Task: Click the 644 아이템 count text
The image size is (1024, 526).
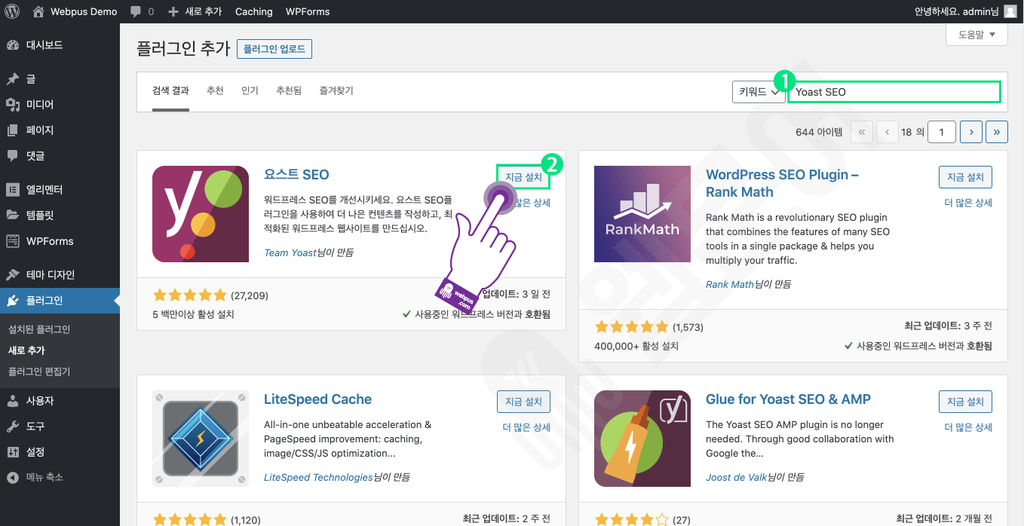Action: tap(819, 132)
